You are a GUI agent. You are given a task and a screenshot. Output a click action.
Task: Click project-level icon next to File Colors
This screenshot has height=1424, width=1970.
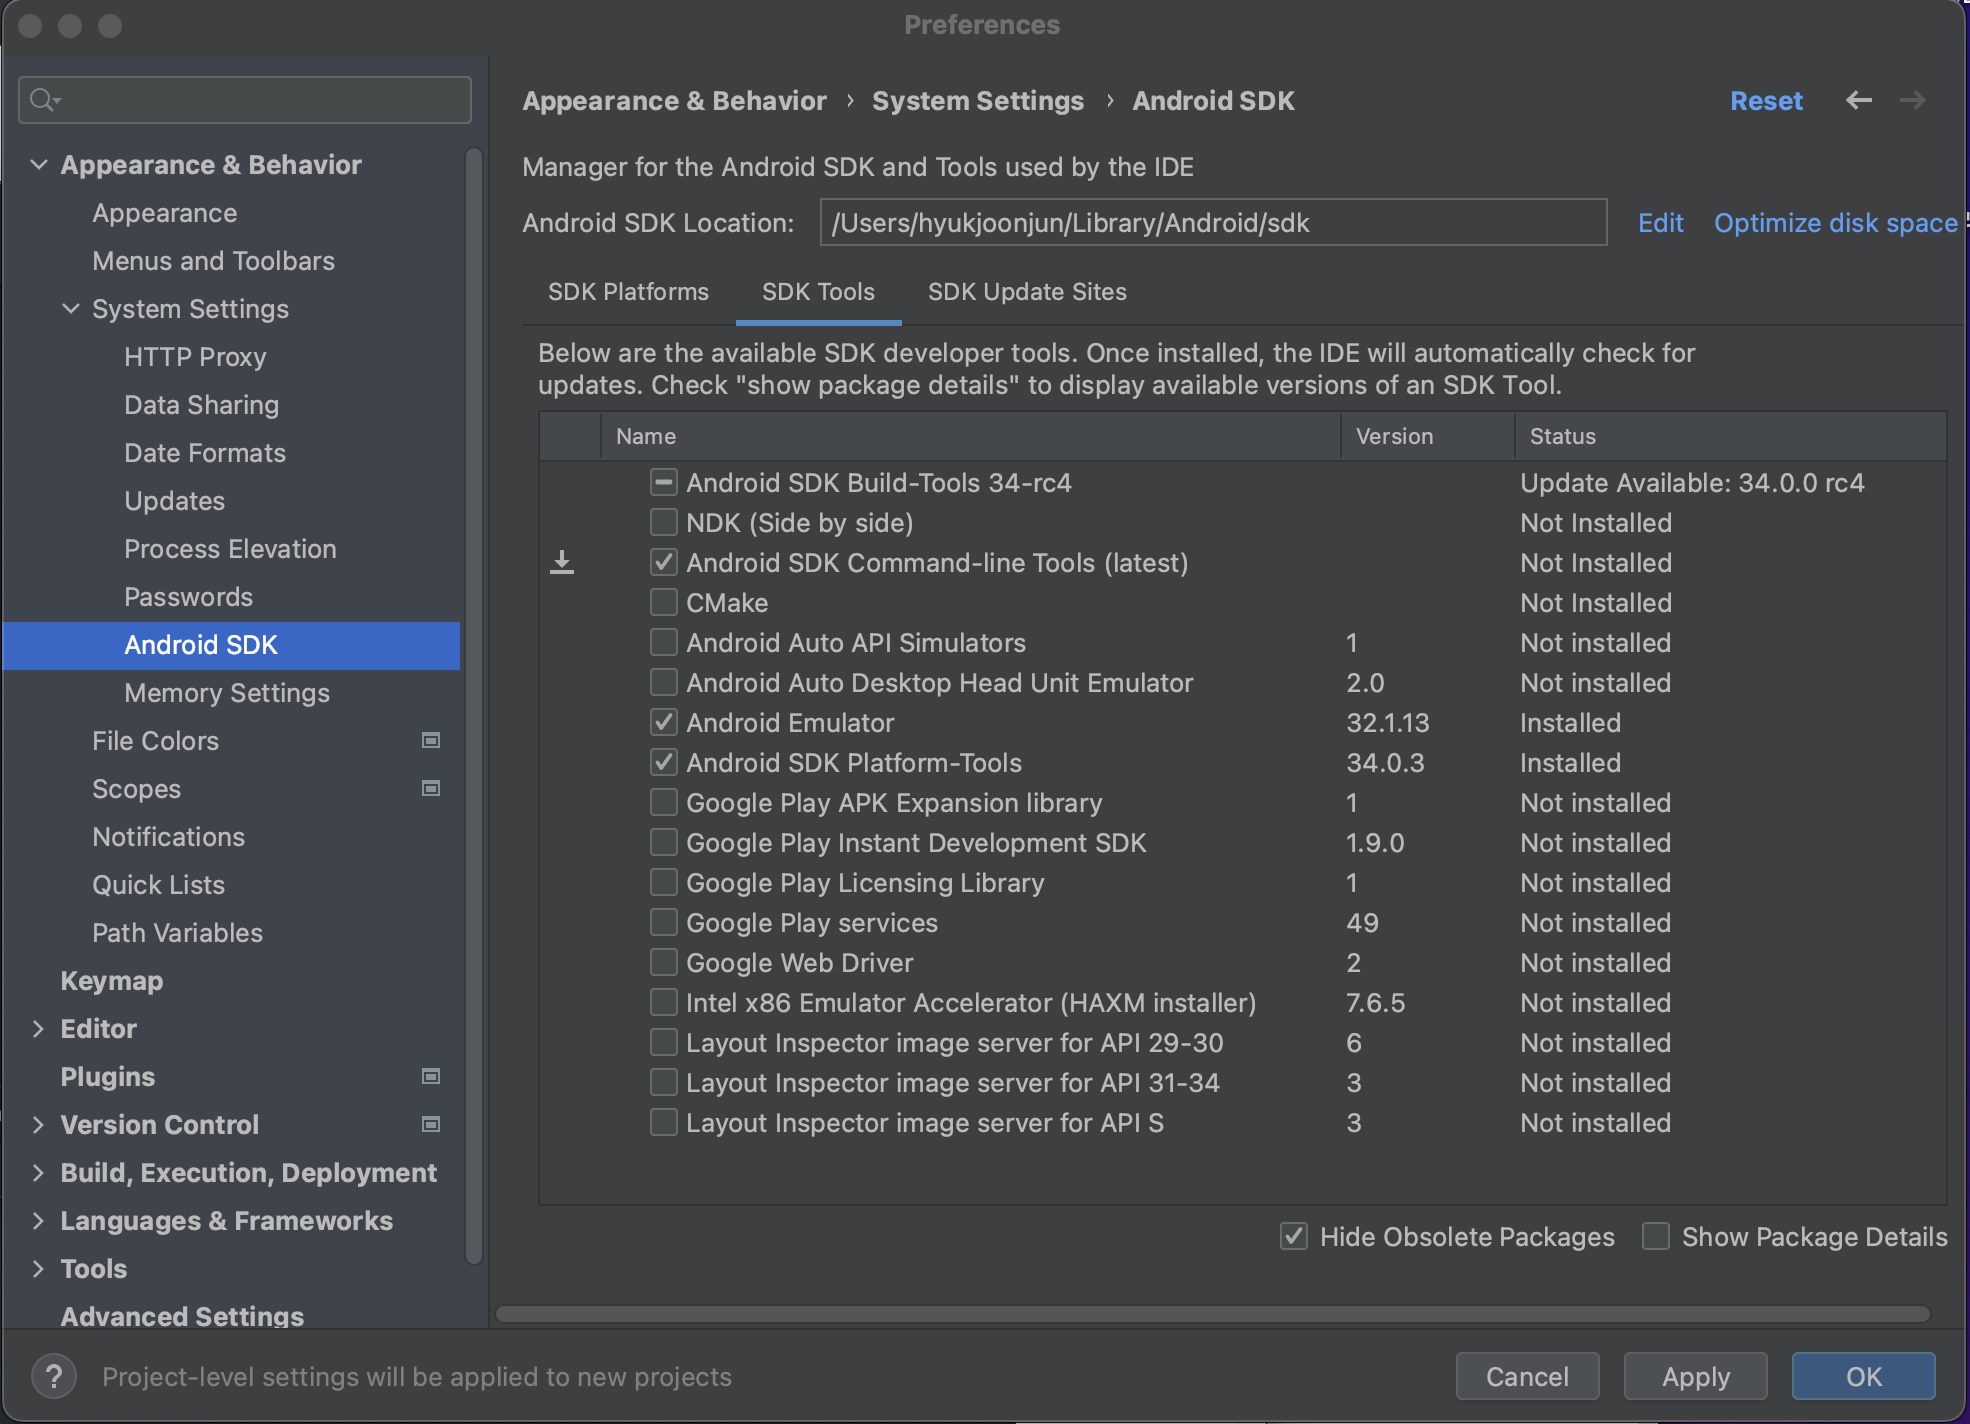click(x=431, y=740)
